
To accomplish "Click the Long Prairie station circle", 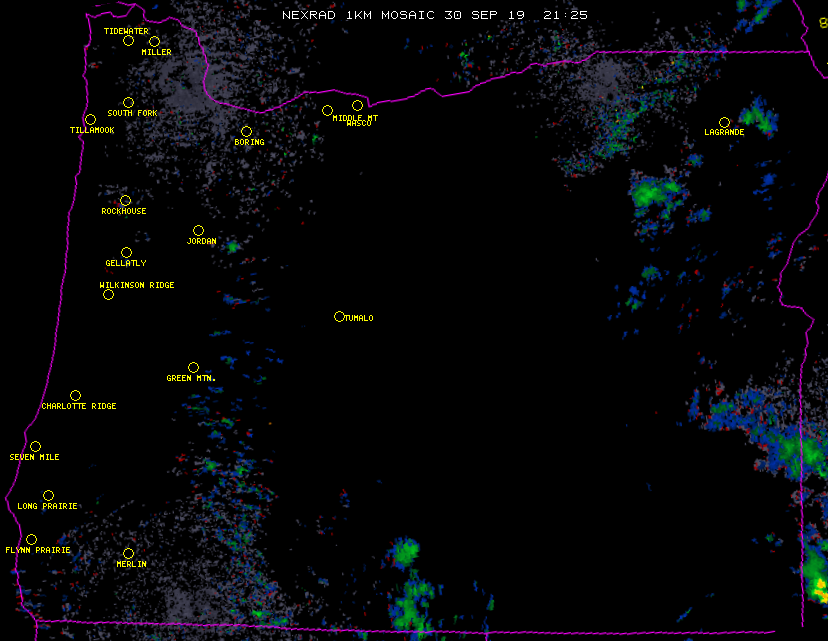I will [48, 495].
